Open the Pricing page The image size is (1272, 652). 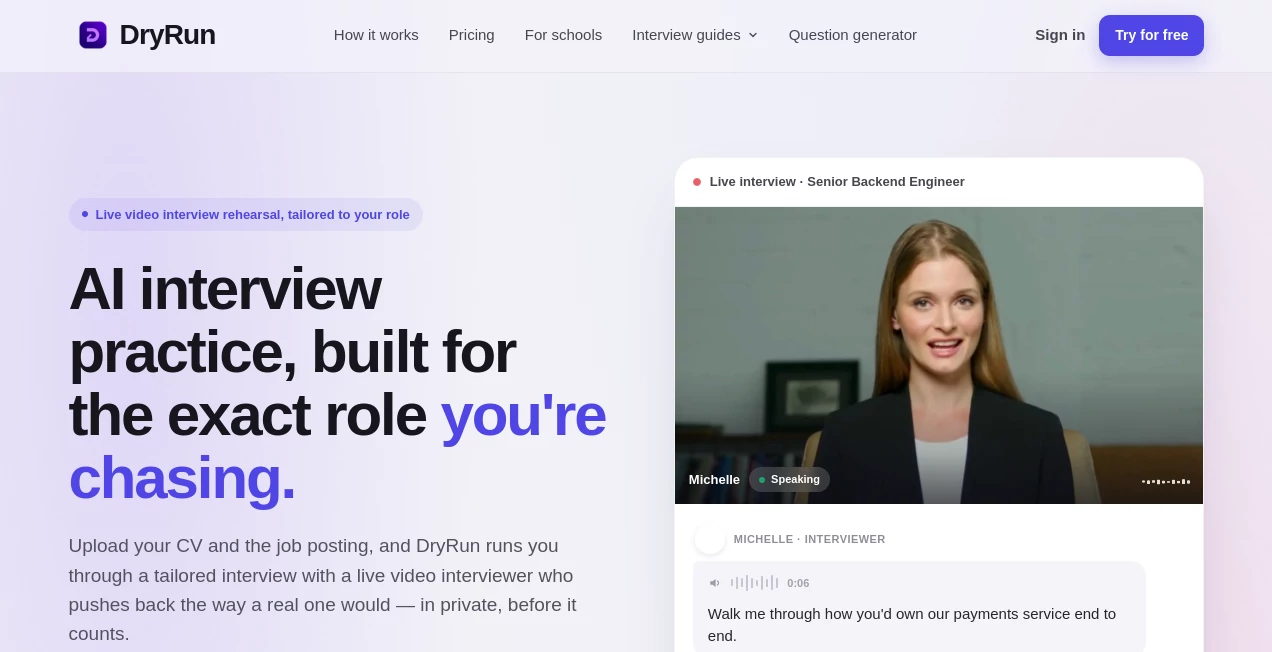(472, 35)
